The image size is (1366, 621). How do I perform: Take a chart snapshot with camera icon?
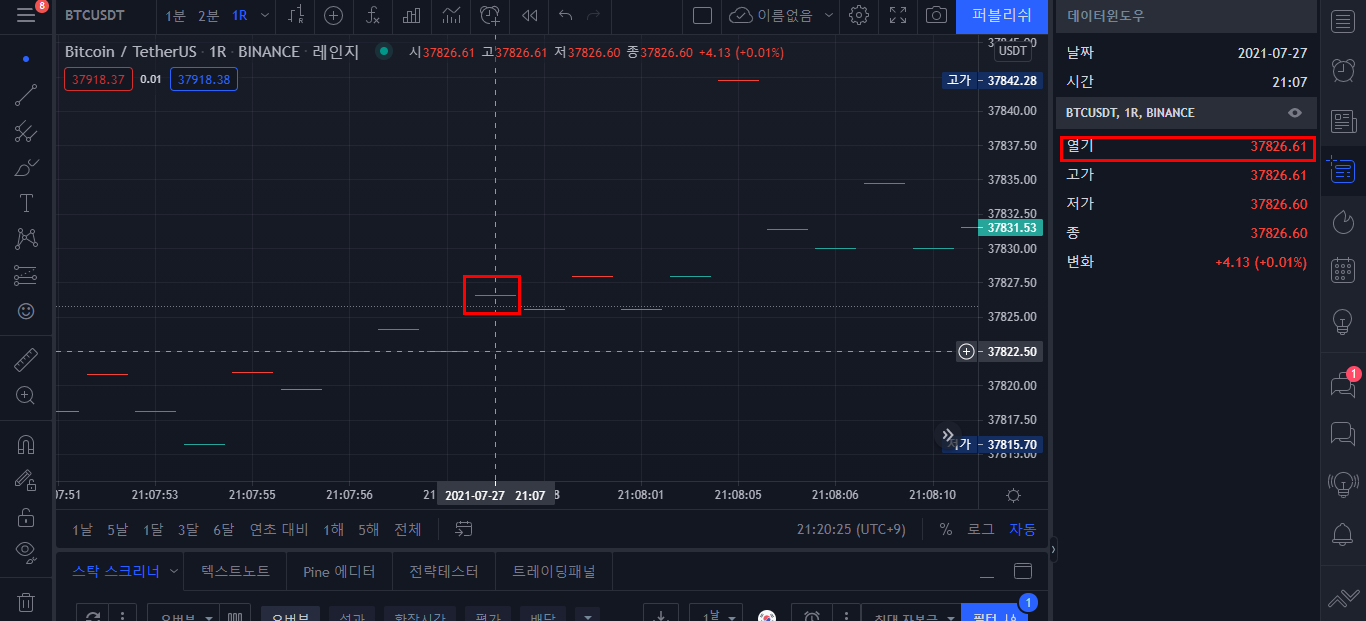(x=936, y=15)
